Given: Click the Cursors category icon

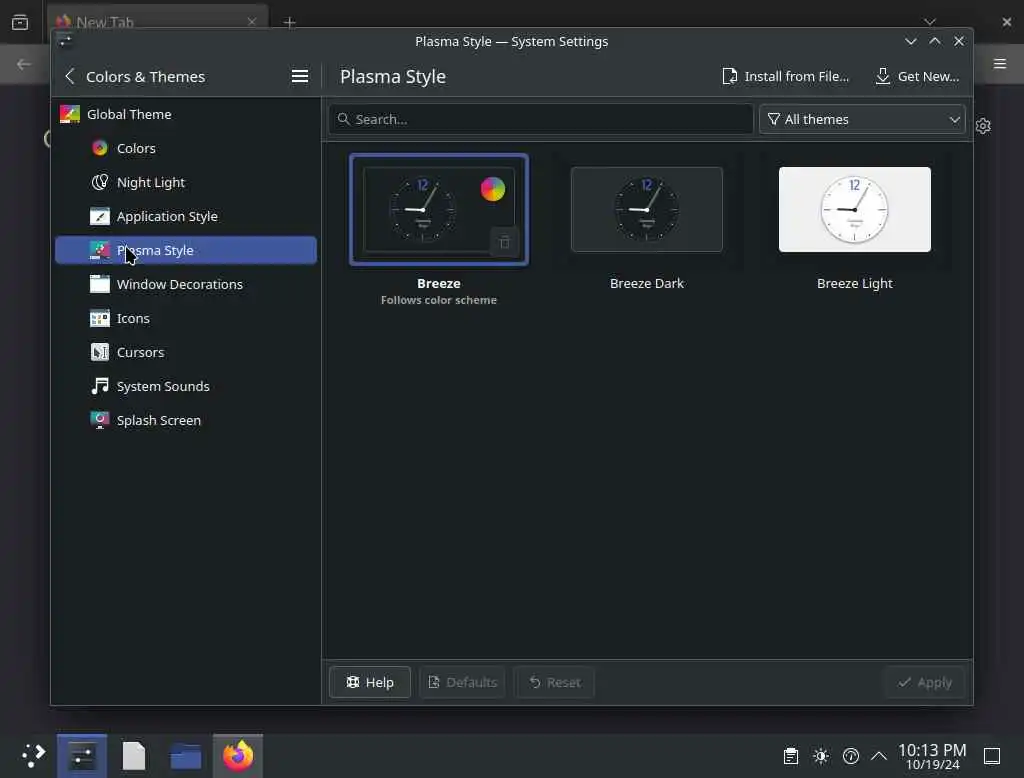Looking at the screenshot, I should coord(99,352).
